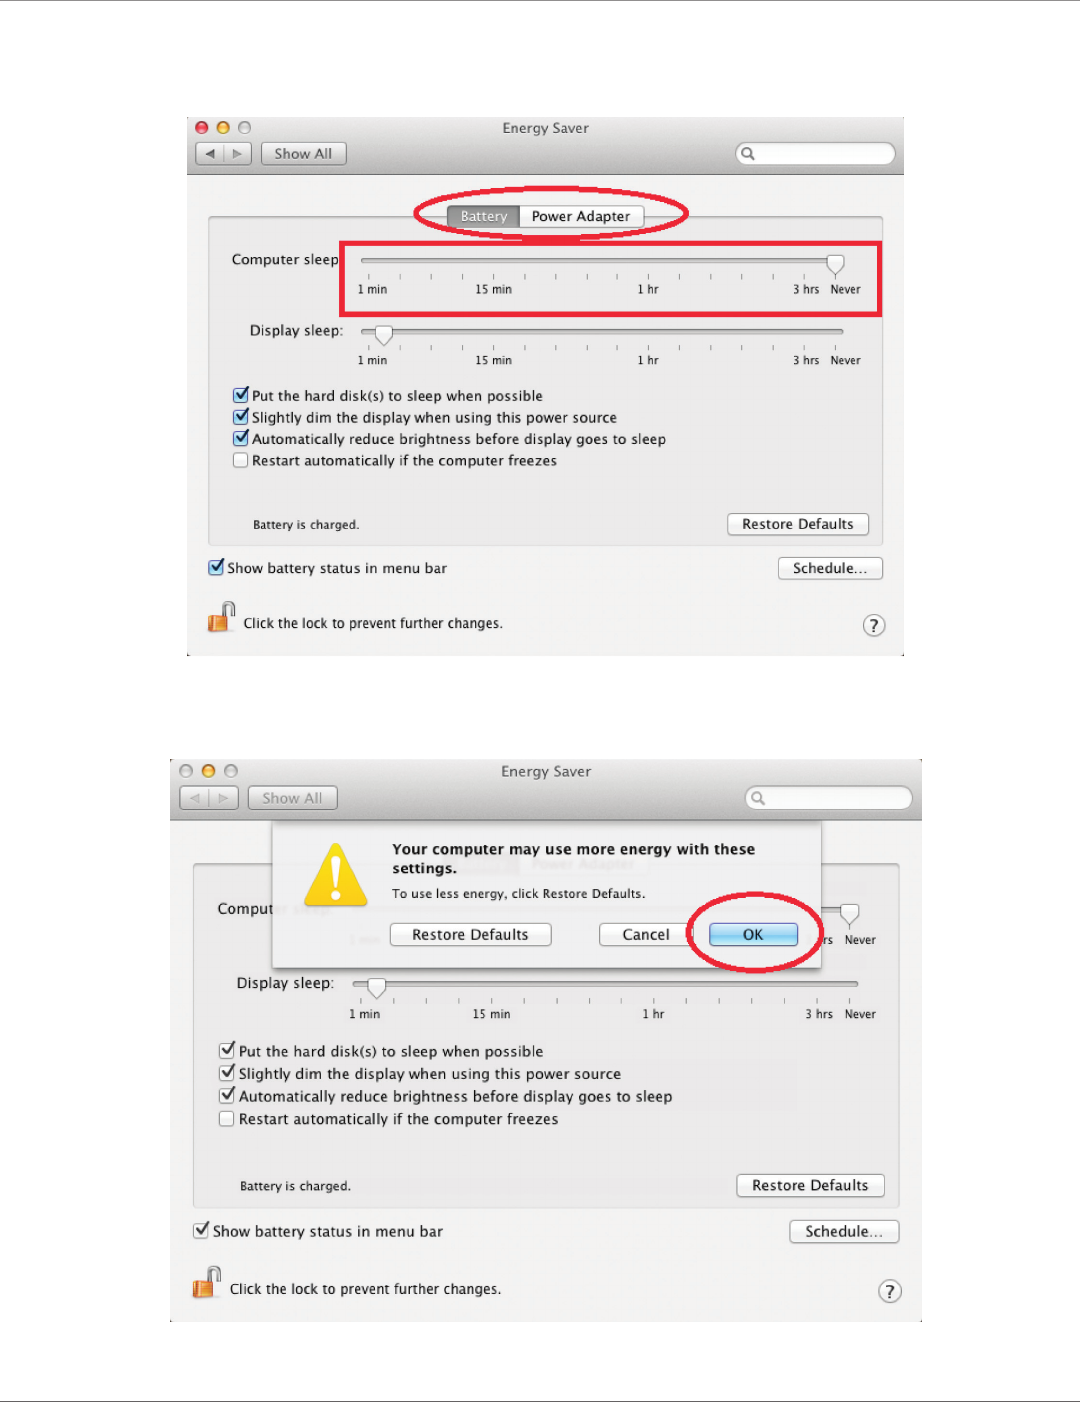The image size is (1080, 1402).
Task: Click the Computer sleep slider handle in the upper window
Action: point(835,264)
